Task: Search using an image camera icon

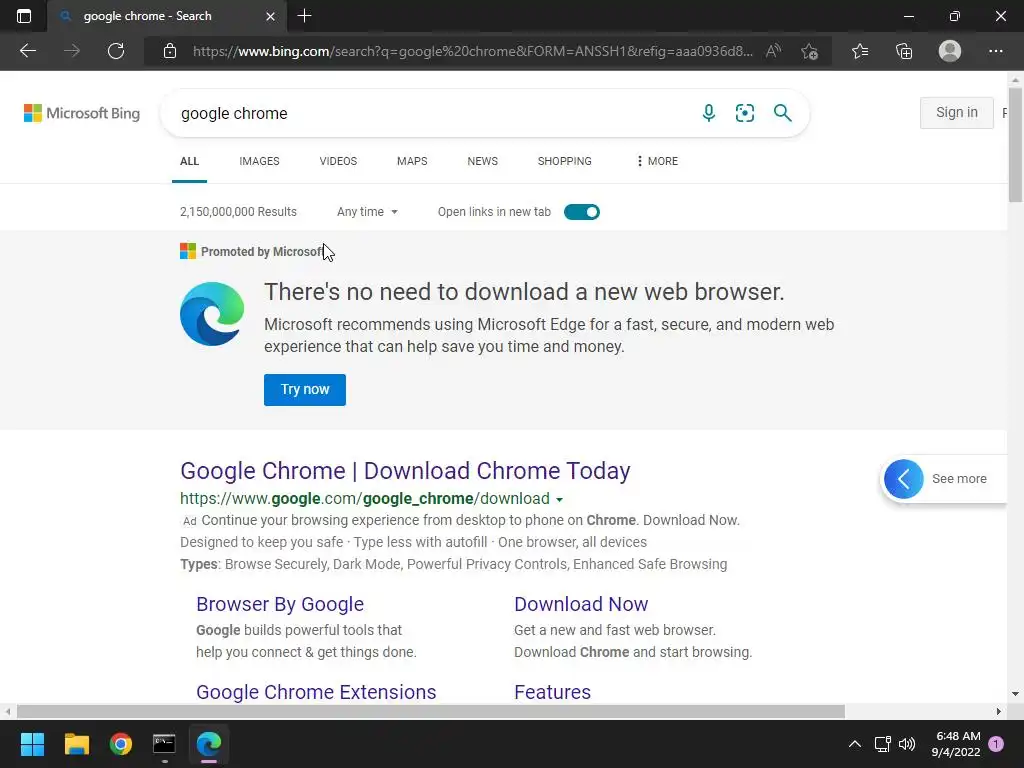Action: tap(744, 113)
